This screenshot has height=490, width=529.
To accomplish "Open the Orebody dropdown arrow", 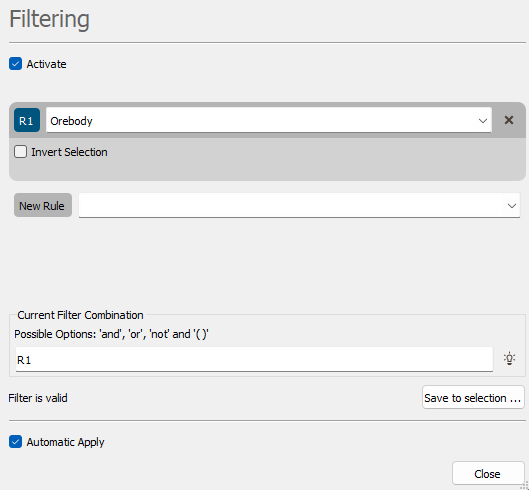I will pyautogui.click(x=483, y=121).
